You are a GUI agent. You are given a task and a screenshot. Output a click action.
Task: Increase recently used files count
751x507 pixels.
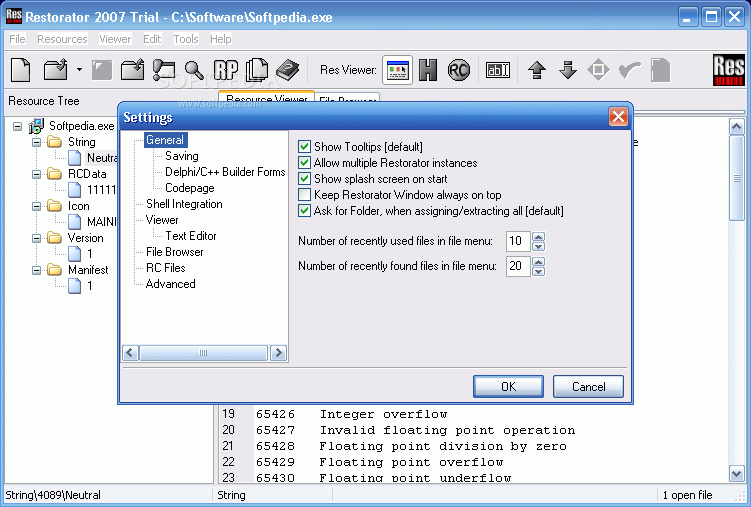pyautogui.click(x=538, y=237)
